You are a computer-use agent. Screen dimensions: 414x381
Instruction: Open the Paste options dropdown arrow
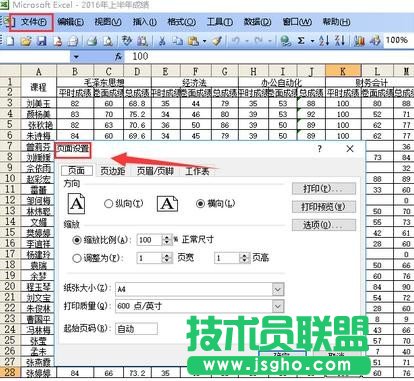coord(204,41)
